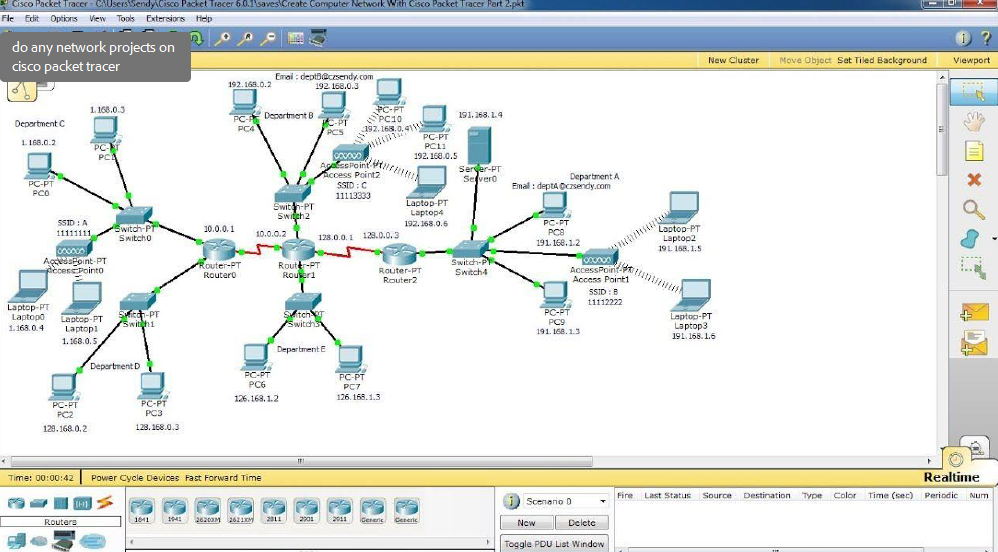This screenshot has height=552, width=998.
Task: Select the Connections lightning bolt icon
Action: coord(105,503)
